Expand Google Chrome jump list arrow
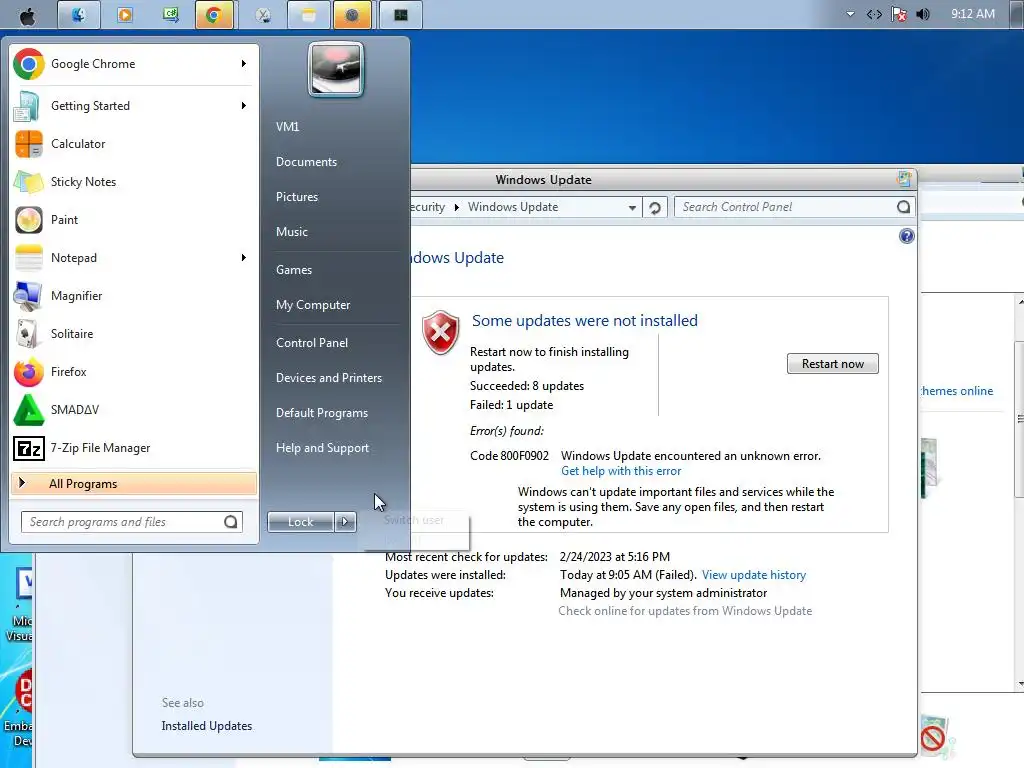This screenshot has height=768, width=1024. pyautogui.click(x=244, y=63)
